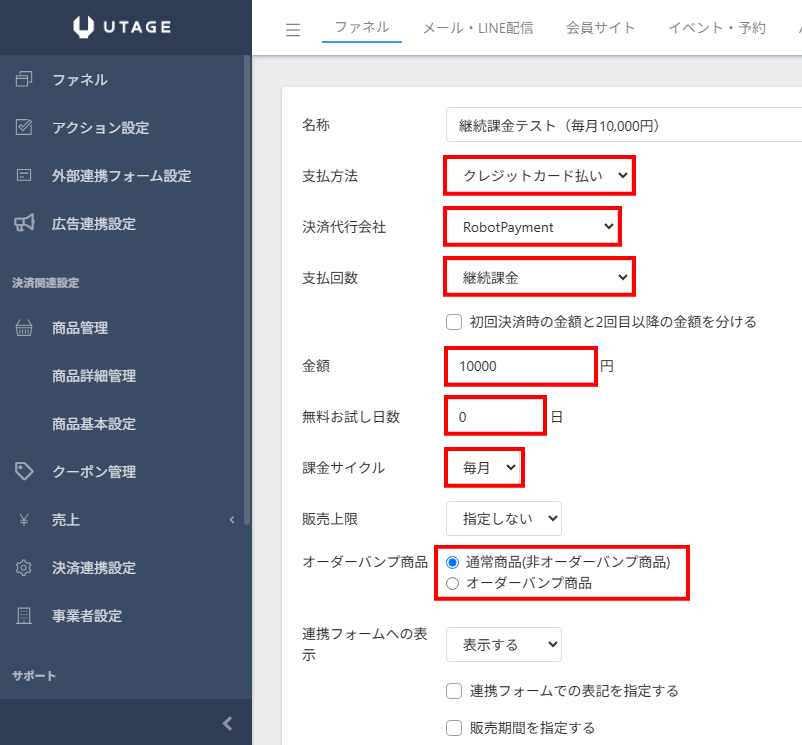Check 販売期間を指定する checkbox
This screenshot has height=745, width=802.
point(454,728)
